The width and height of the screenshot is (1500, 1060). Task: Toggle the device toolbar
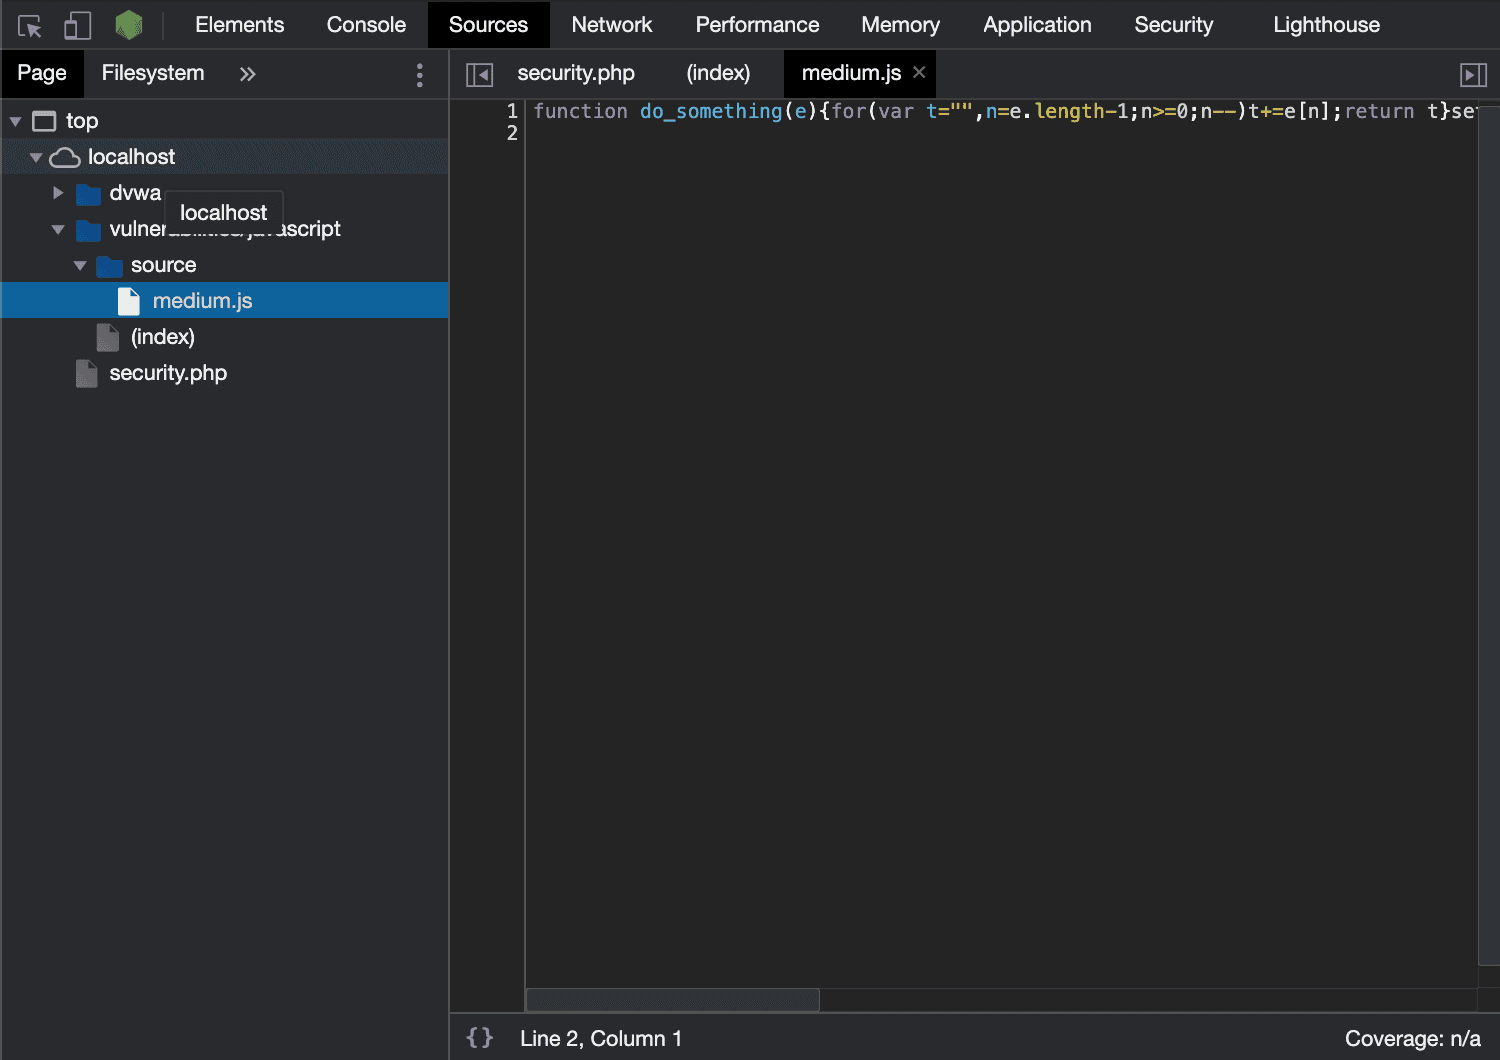(x=77, y=24)
